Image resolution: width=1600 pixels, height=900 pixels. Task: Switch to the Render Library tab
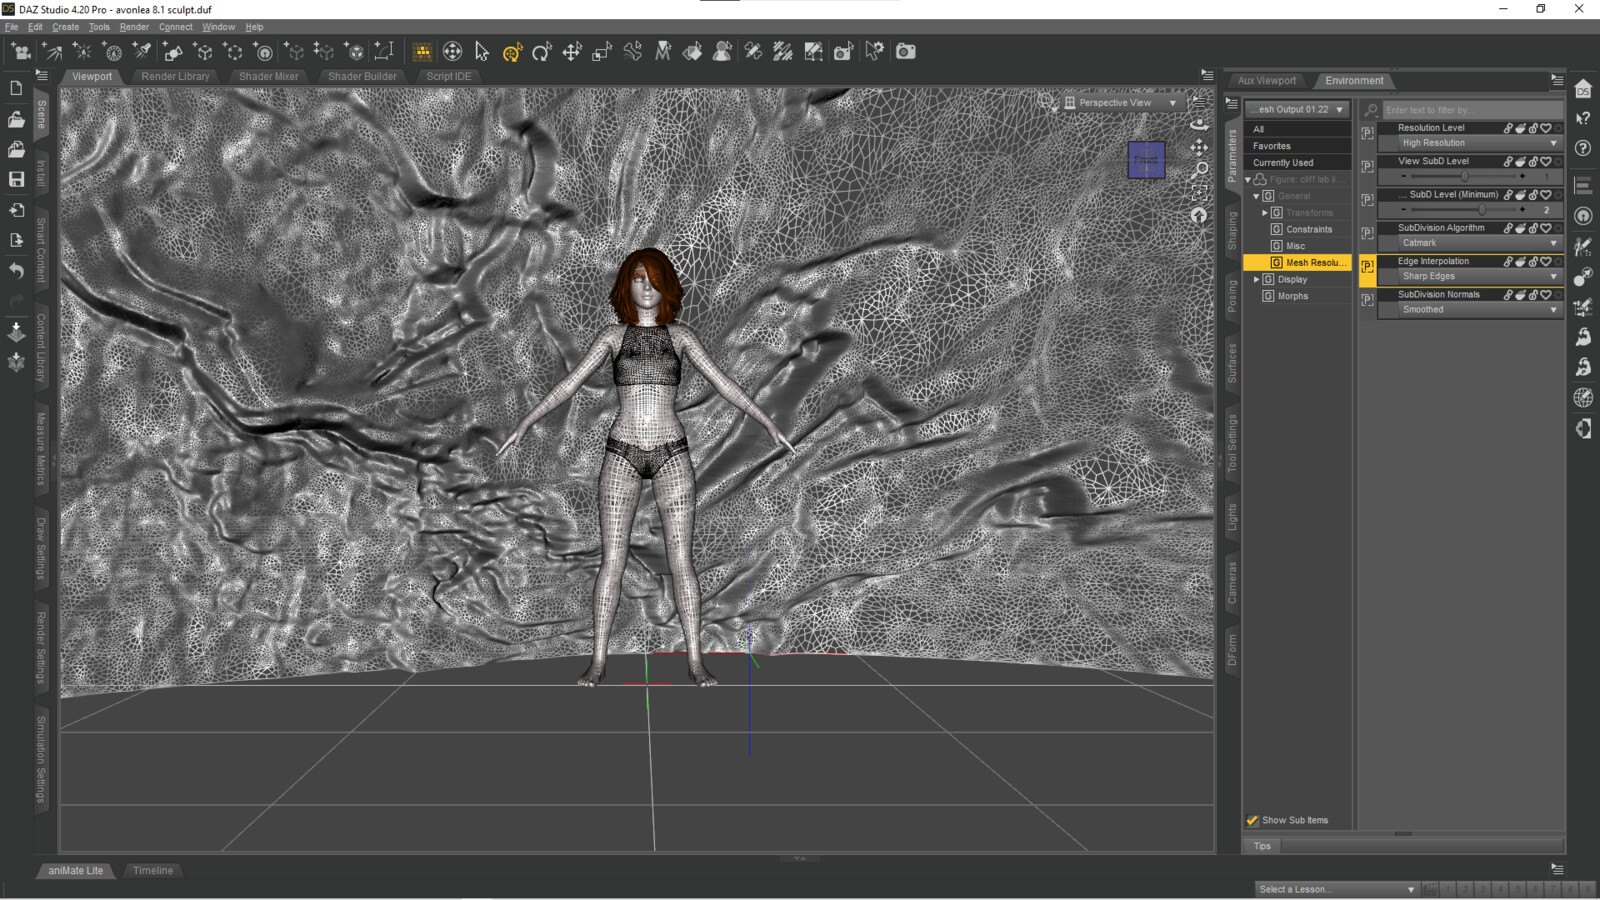pyautogui.click(x=175, y=76)
